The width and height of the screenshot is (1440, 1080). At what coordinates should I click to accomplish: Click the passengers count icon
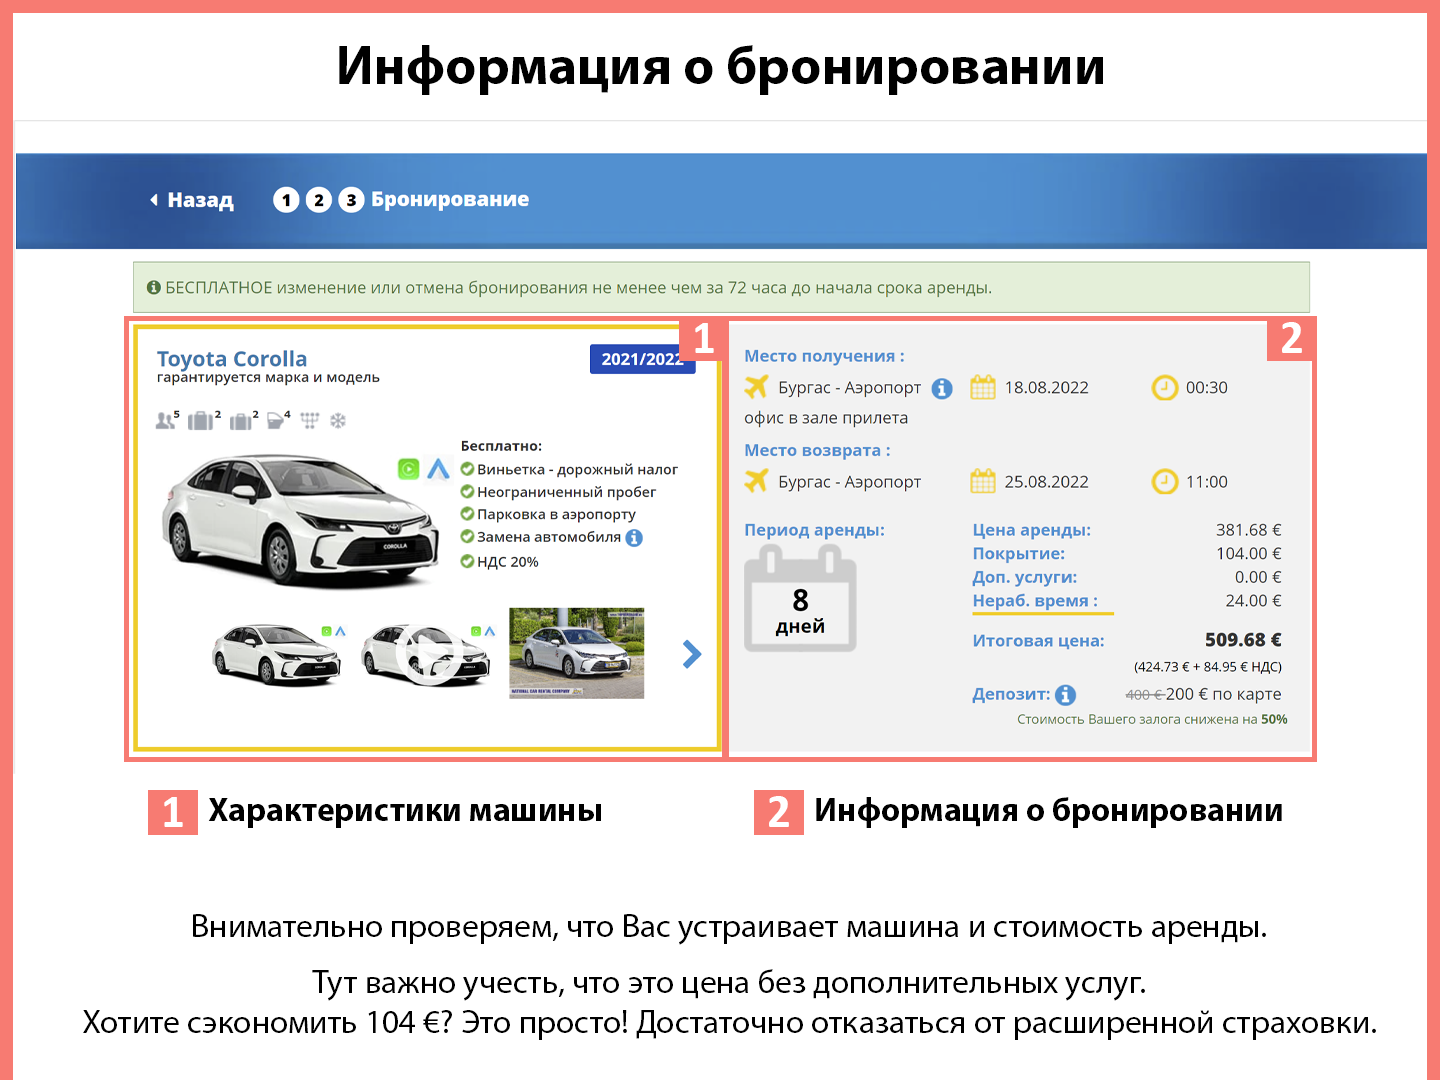pyautogui.click(x=168, y=420)
